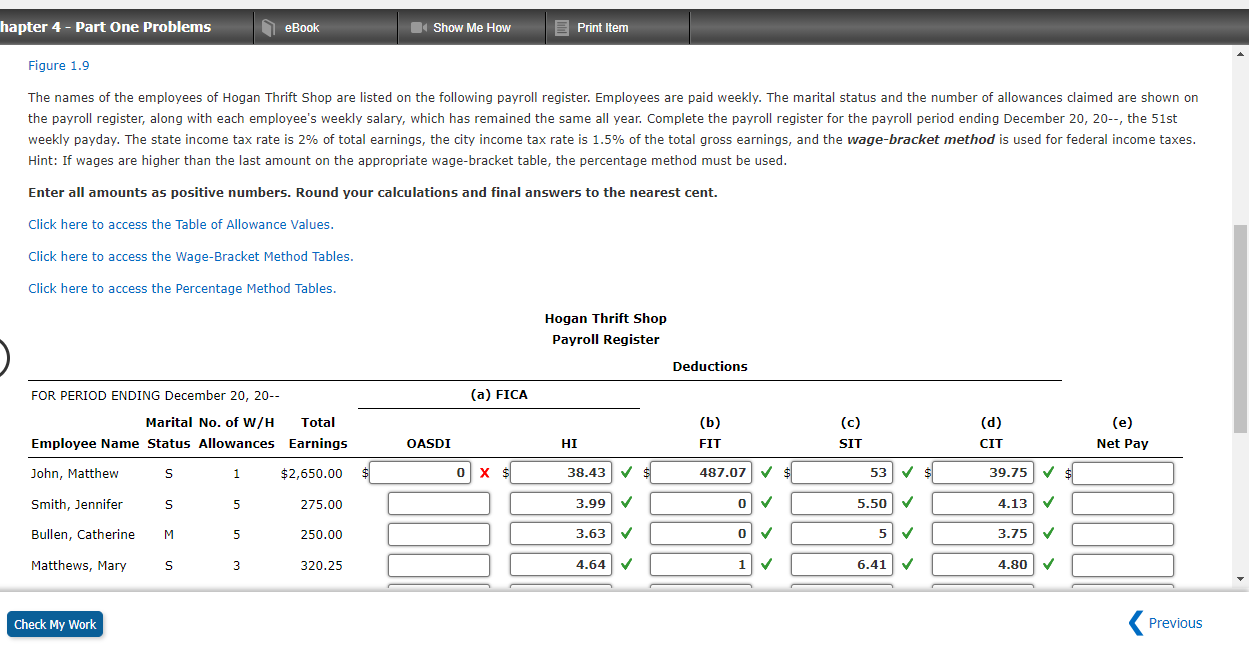Click the CIT field for John, Matthew
1249x645 pixels.
tap(983, 473)
